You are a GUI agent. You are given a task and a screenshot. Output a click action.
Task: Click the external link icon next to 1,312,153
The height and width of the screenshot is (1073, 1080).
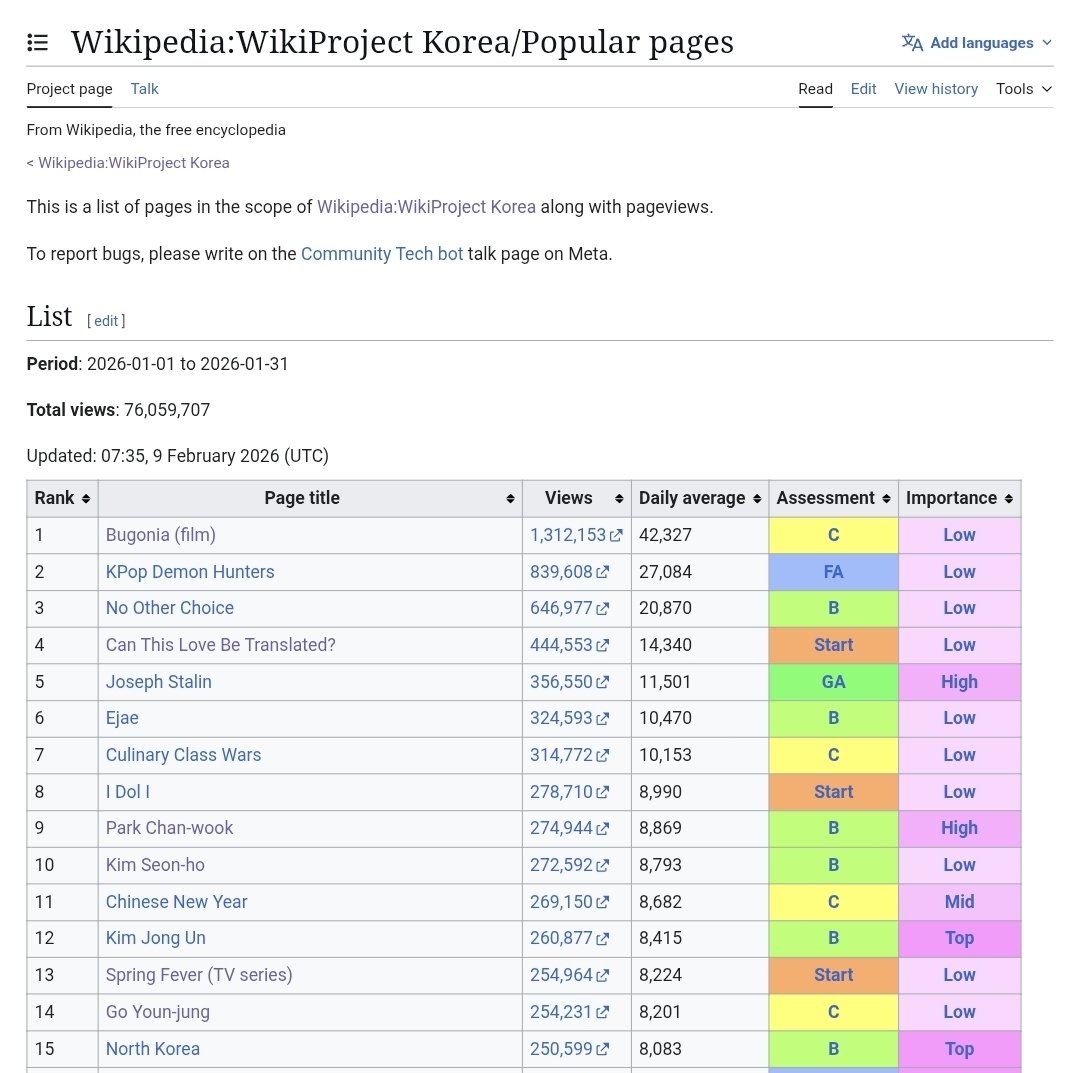click(x=614, y=535)
